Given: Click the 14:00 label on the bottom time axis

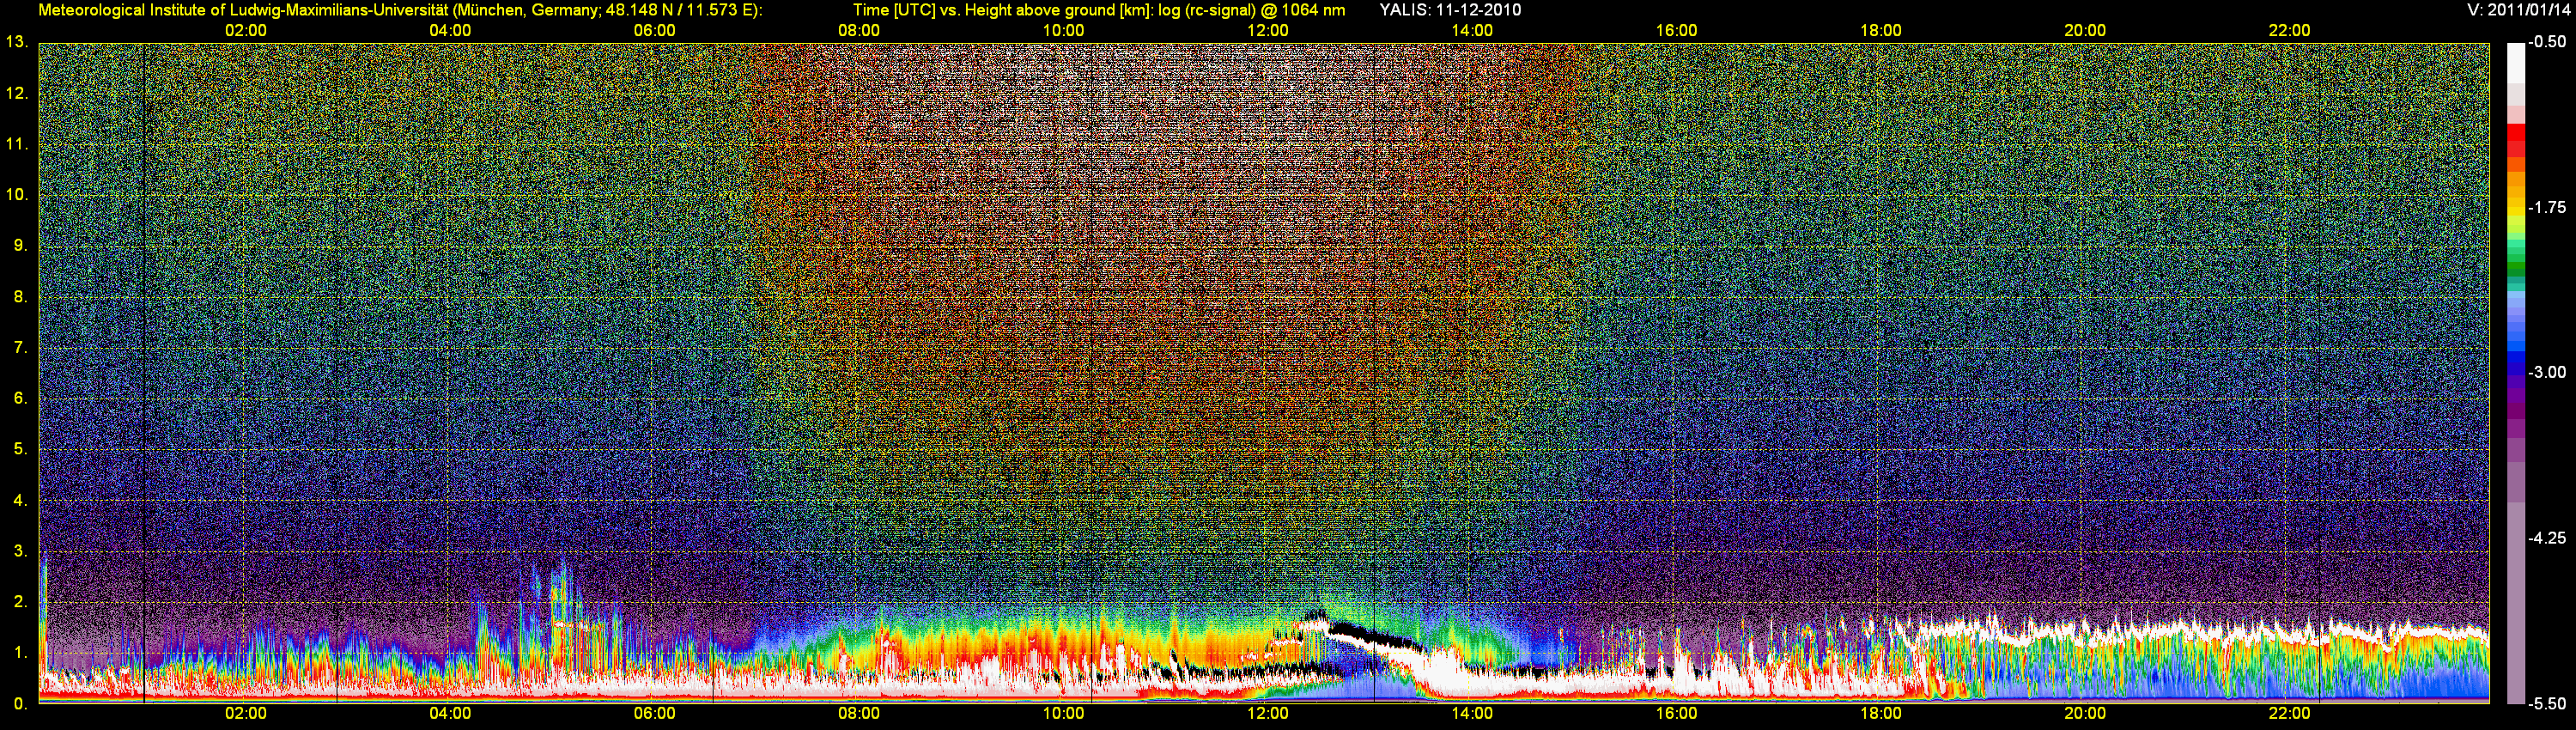Looking at the screenshot, I should click(1472, 714).
